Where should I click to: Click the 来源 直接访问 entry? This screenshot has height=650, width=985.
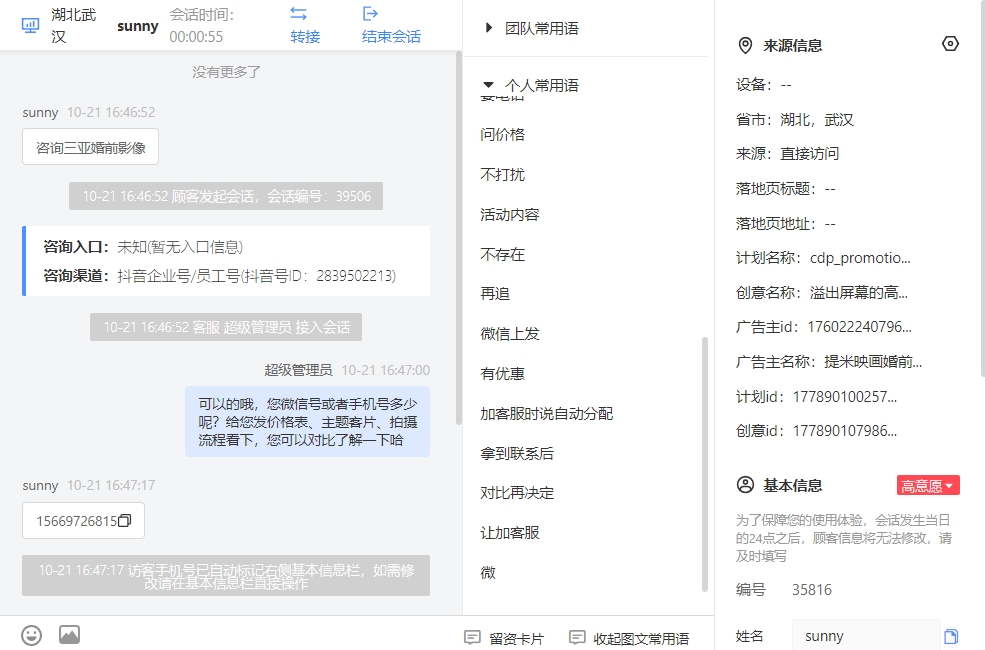pos(787,154)
